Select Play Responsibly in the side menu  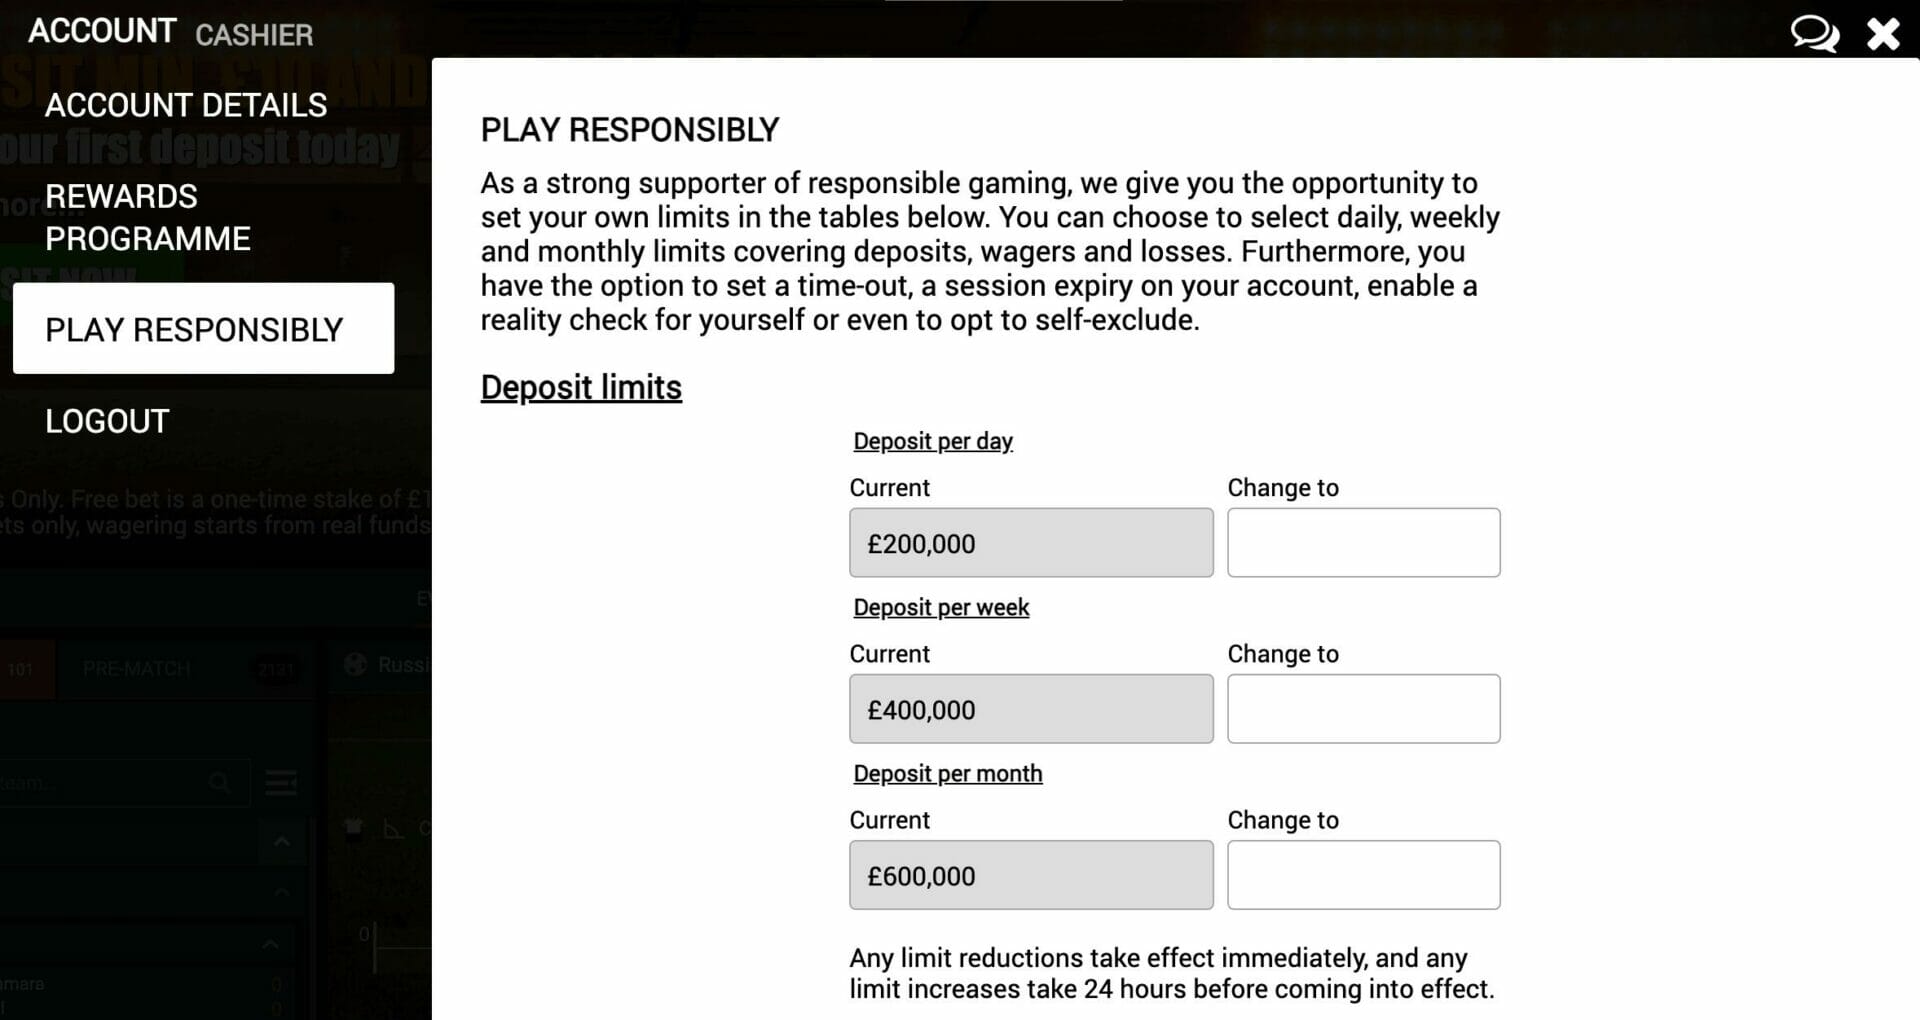point(203,328)
